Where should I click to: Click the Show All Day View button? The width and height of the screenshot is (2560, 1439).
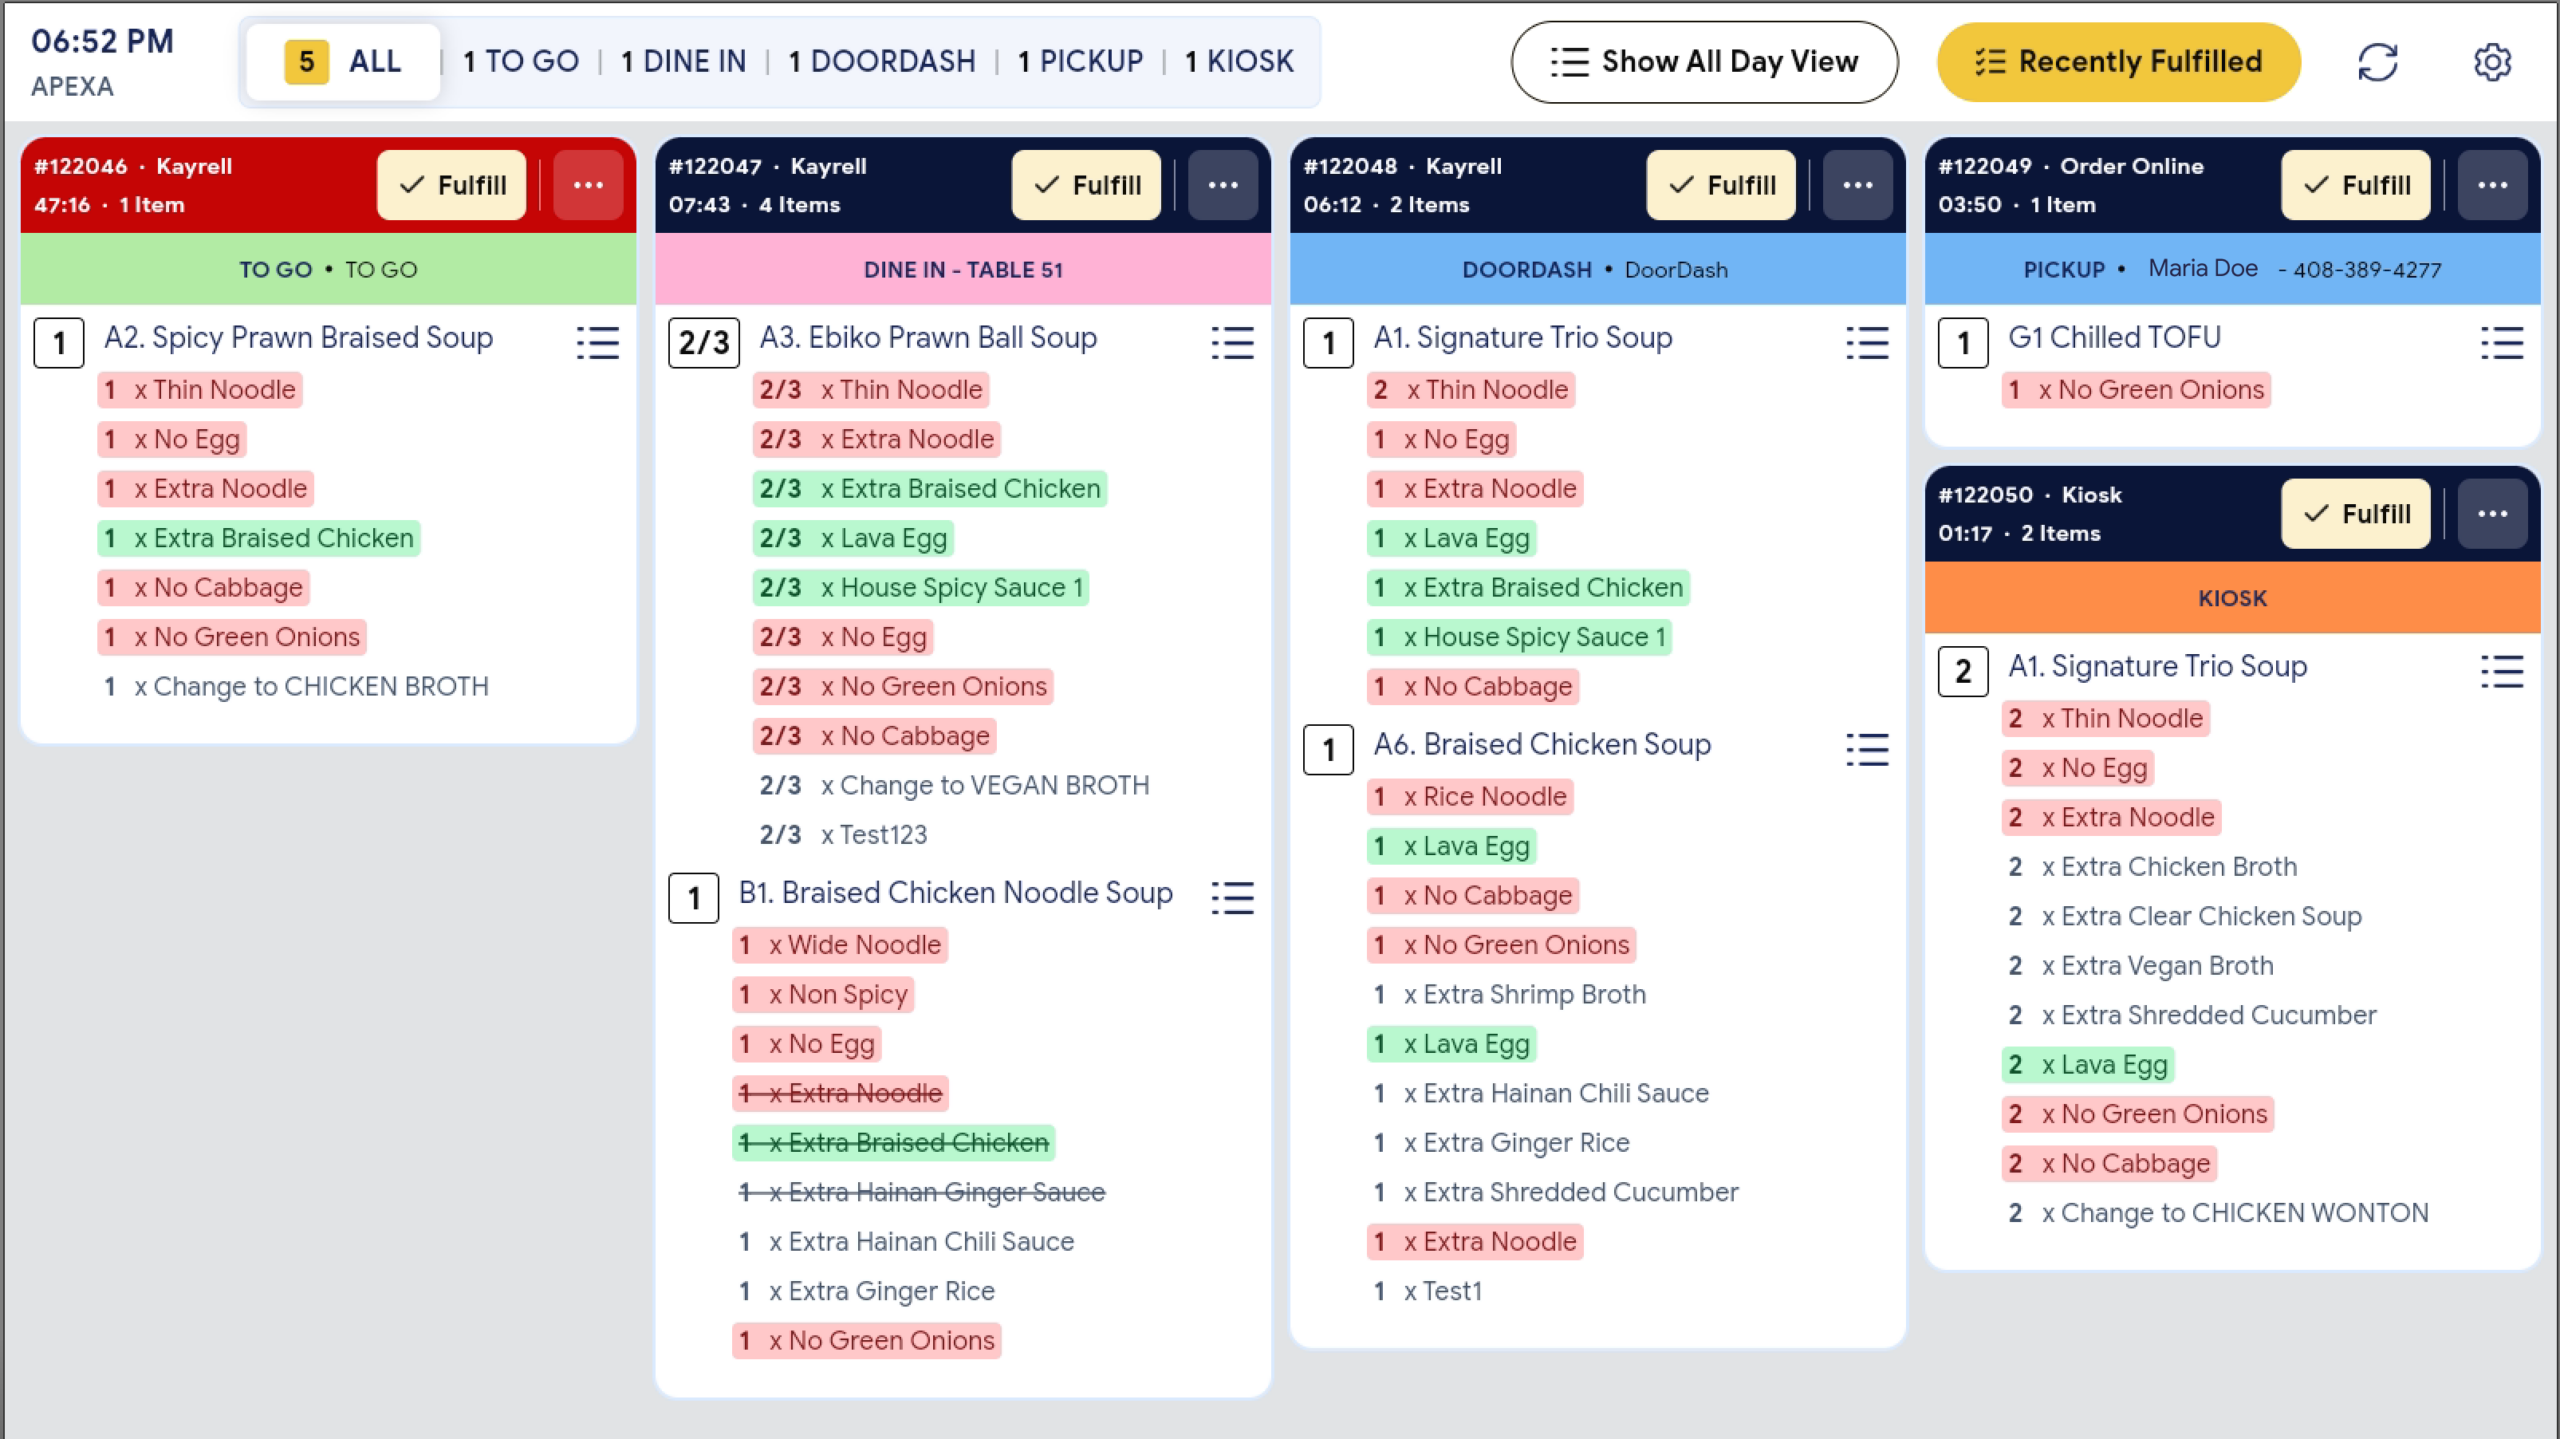(x=1704, y=62)
